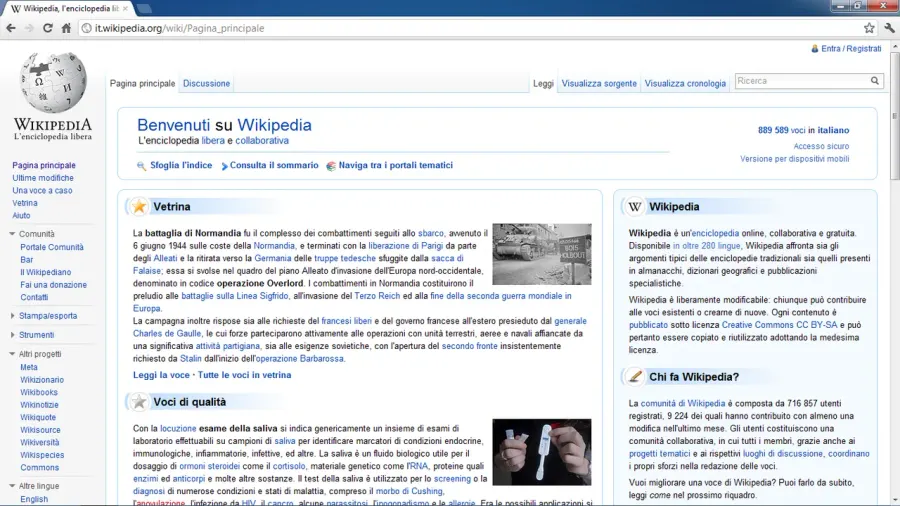The height and width of the screenshot is (506, 900).
Task: Open Naviga tra i portali tematici
Action: tap(395, 165)
